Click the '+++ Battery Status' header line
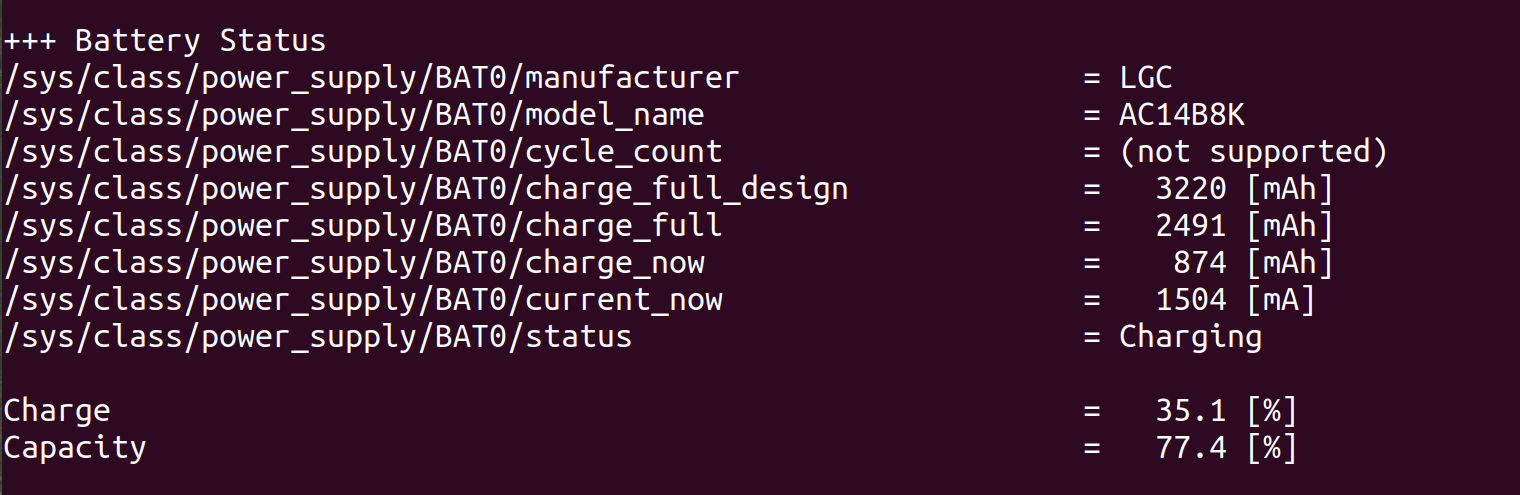1520x495 pixels. [x=165, y=41]
